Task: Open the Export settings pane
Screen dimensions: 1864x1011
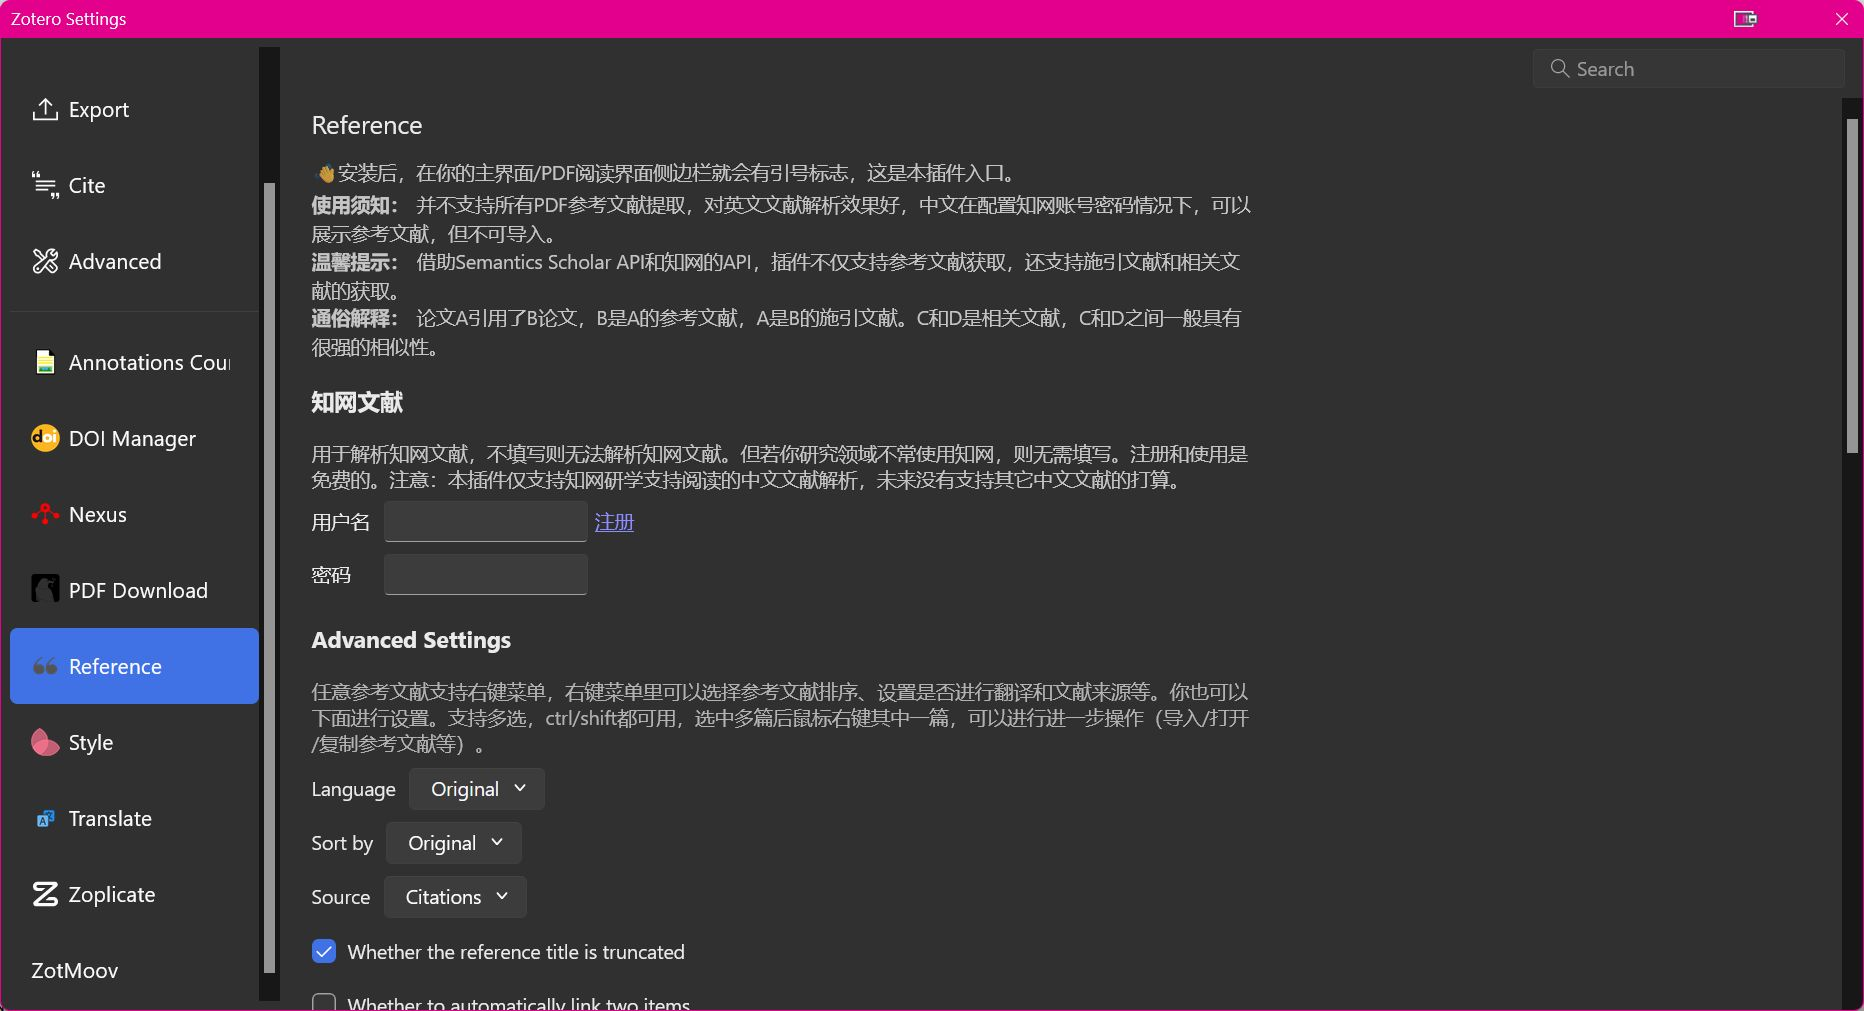Action: (x=134, y=110)
